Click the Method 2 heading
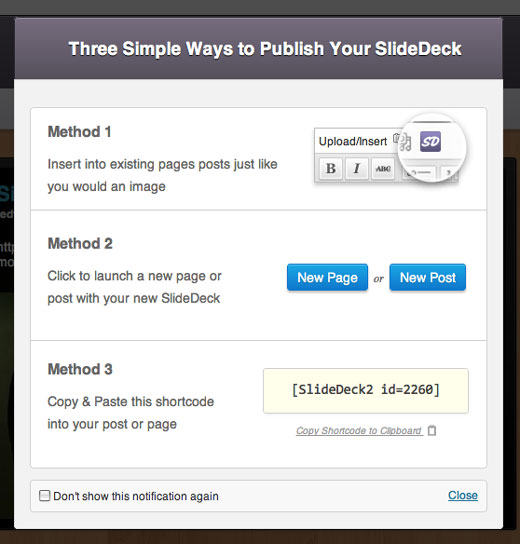 [80, 244]
